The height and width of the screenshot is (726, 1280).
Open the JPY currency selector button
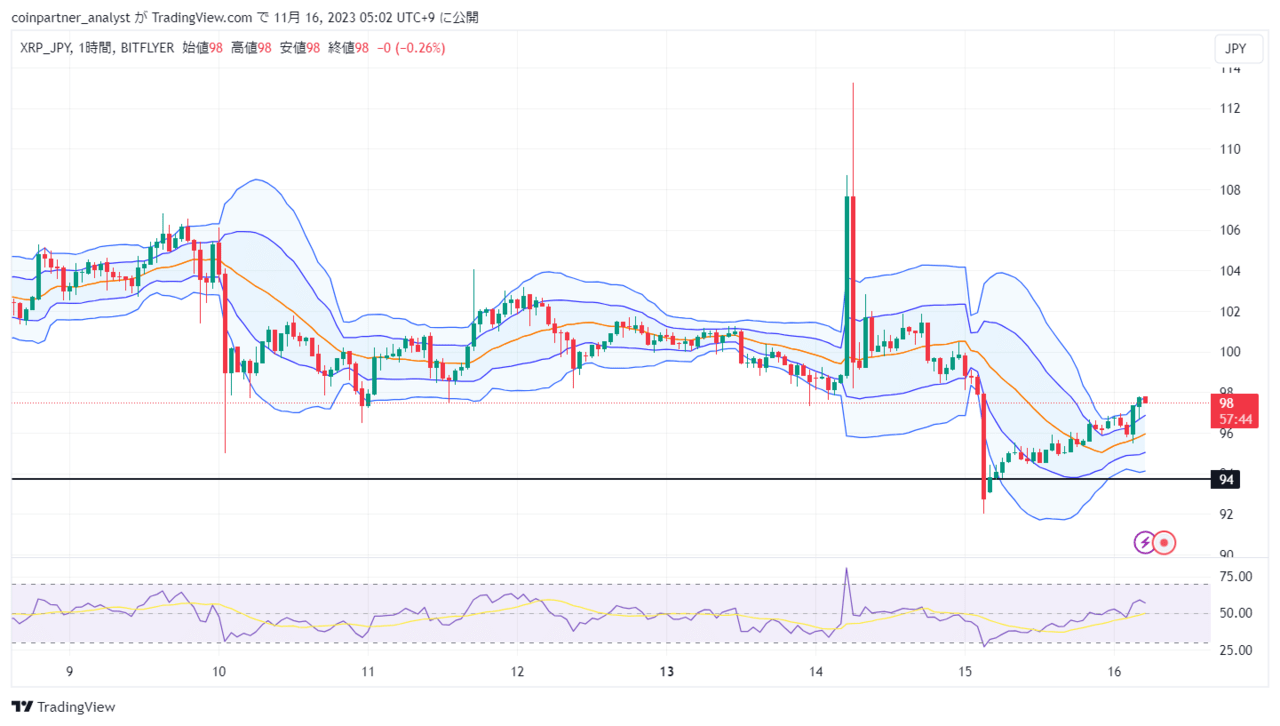click(1236, 48)
